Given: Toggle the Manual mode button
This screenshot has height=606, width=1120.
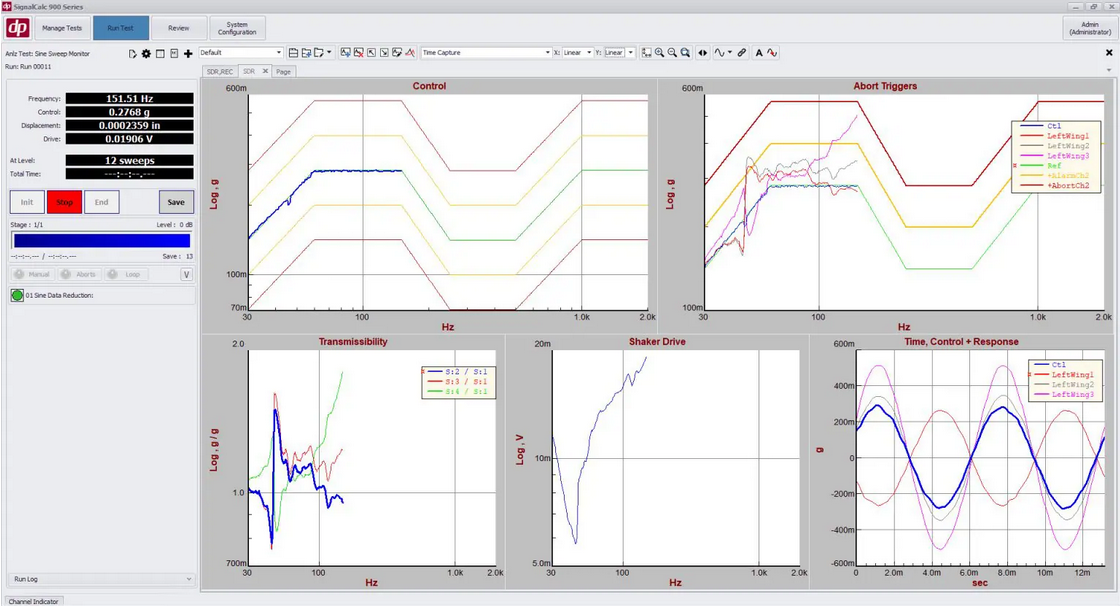Looking at the screenshot, I should point(32,274).
